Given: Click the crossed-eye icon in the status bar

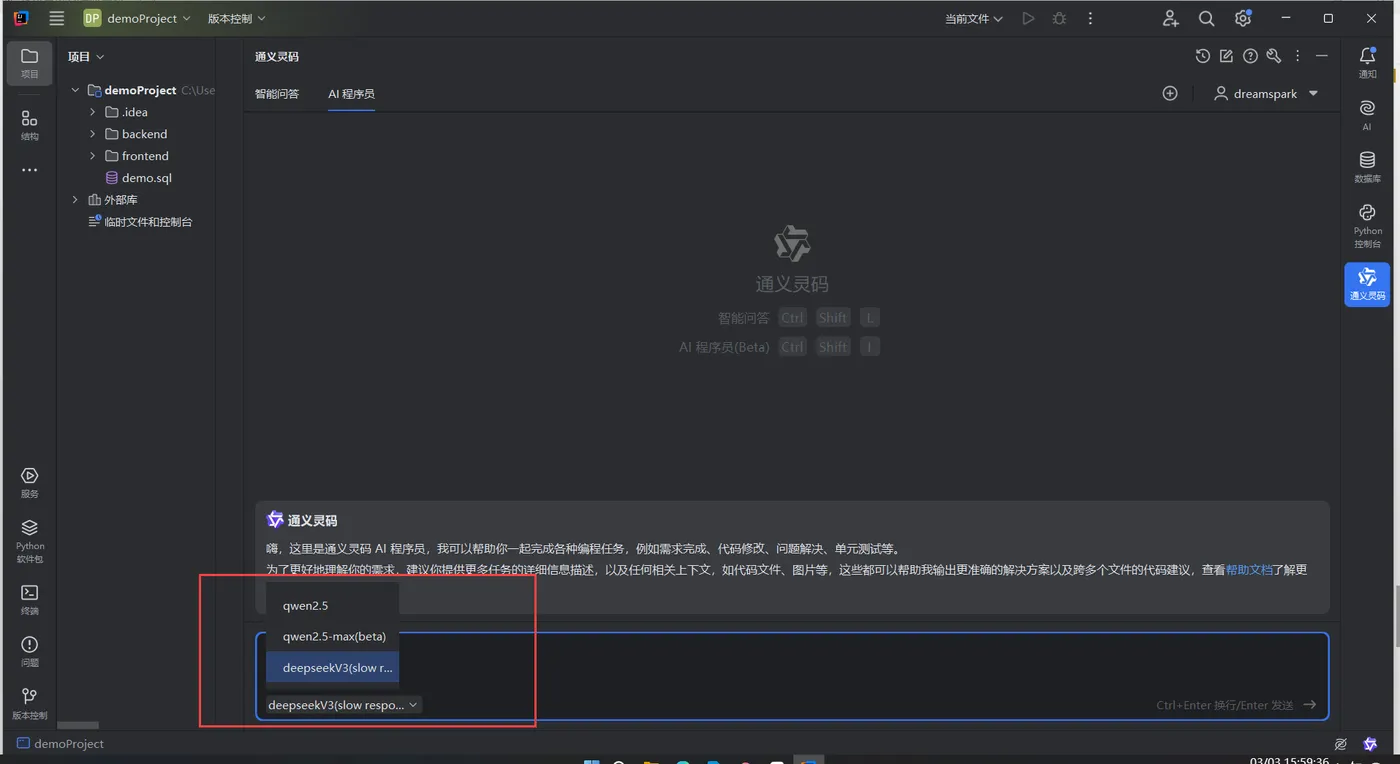Looking at the screenshot, I should (1341, 744).
